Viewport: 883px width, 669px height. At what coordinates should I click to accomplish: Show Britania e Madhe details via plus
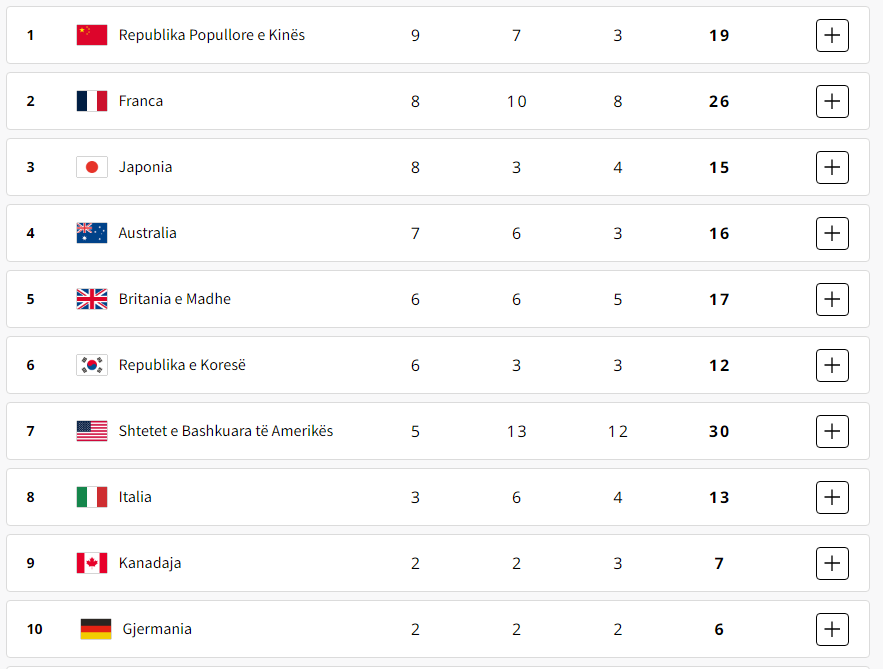click(x=832, y=299)
